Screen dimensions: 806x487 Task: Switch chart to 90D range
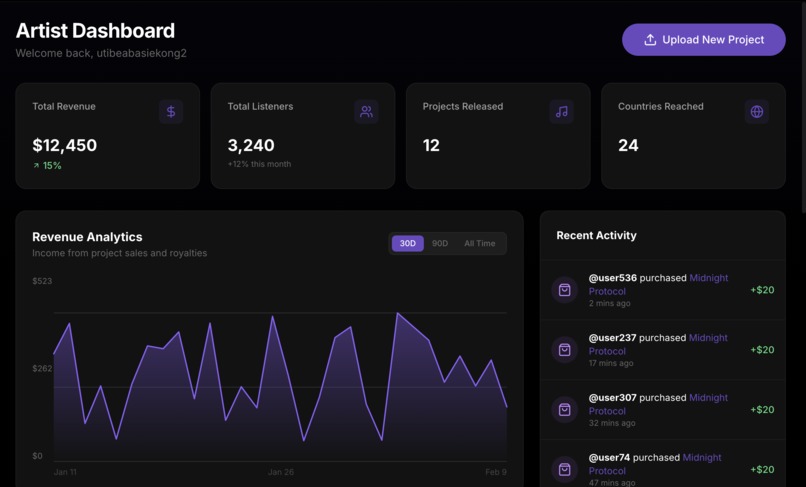coord(439,243)
